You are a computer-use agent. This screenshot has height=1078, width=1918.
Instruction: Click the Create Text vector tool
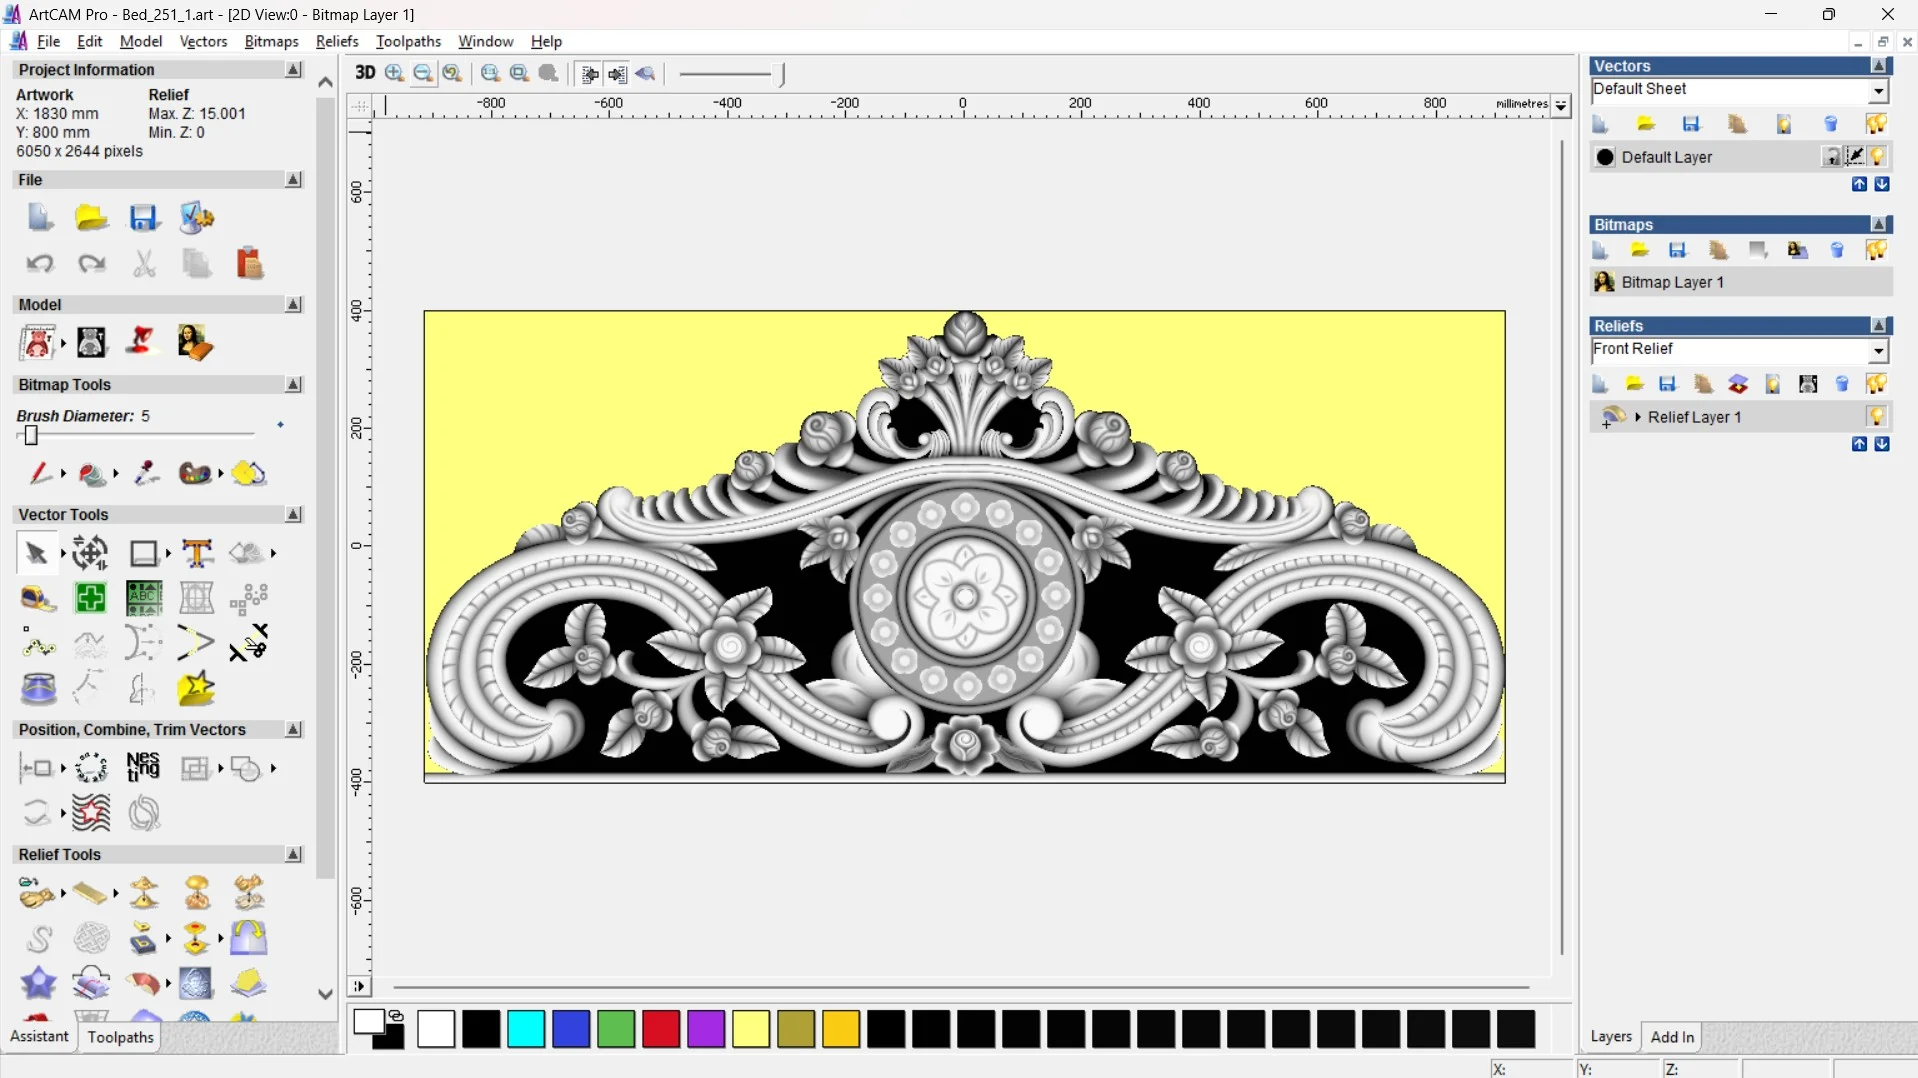click(197, 553)
